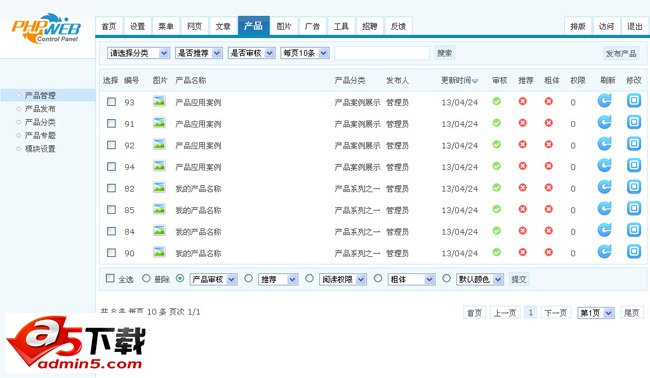Check the checkbox for product 94
The image size is (650, 378).
tap(111, 166)
